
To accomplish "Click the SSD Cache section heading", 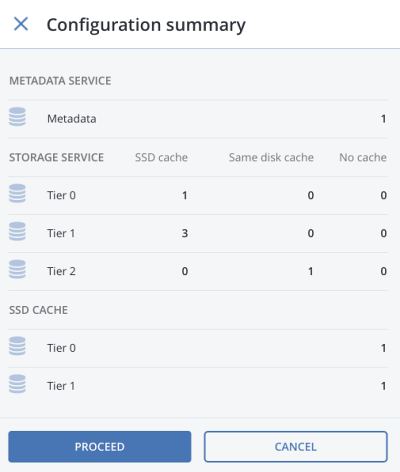I will [38, 310].
